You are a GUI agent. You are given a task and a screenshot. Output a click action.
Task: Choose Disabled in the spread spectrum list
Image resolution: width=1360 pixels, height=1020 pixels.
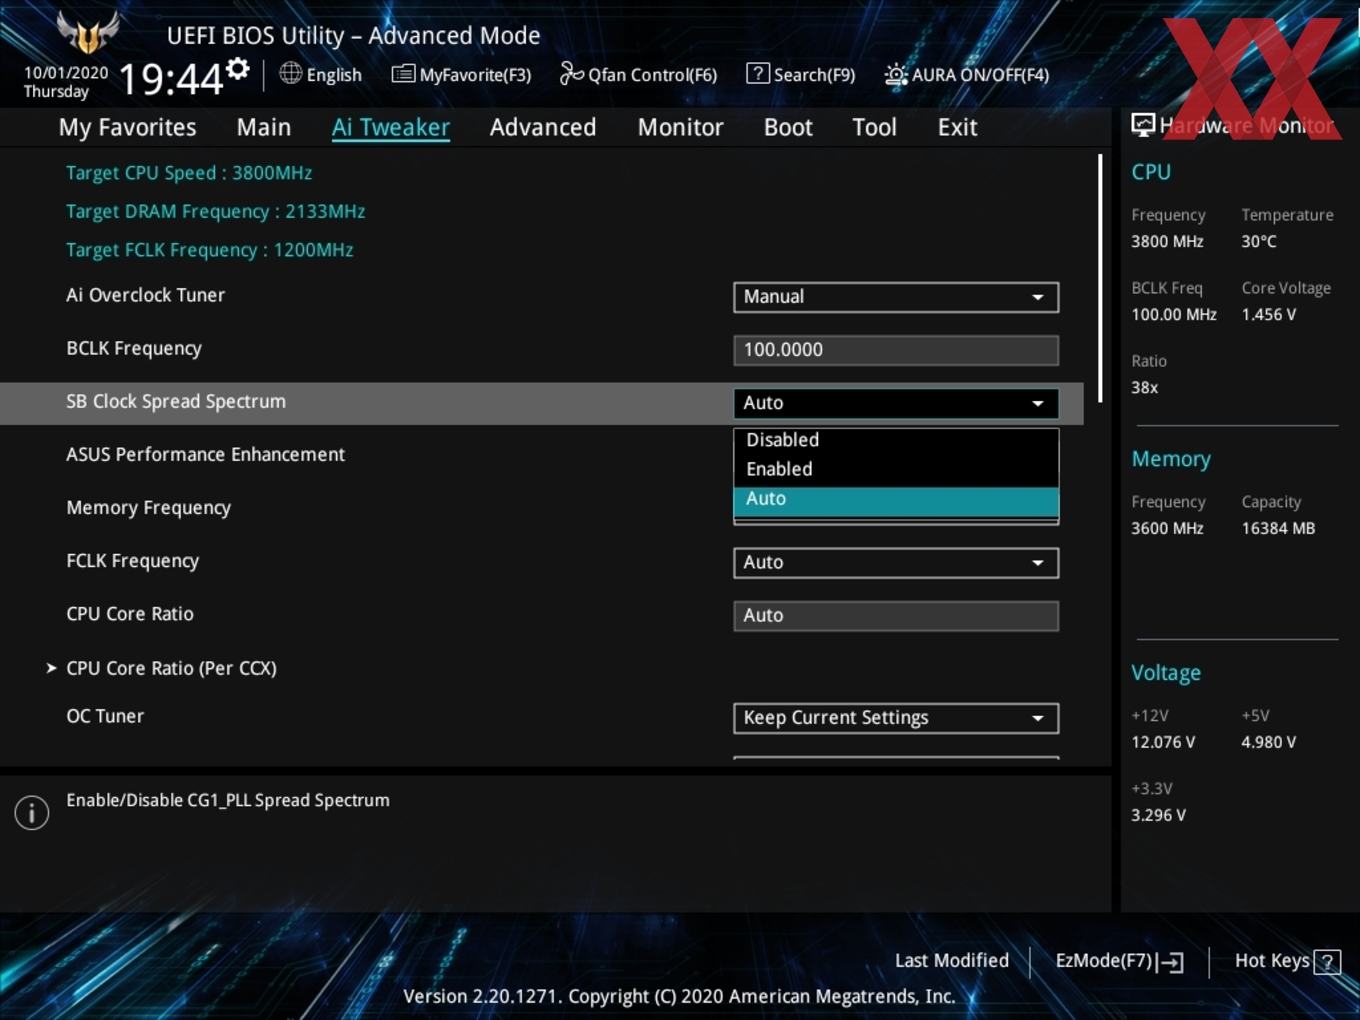click(896, 440)
